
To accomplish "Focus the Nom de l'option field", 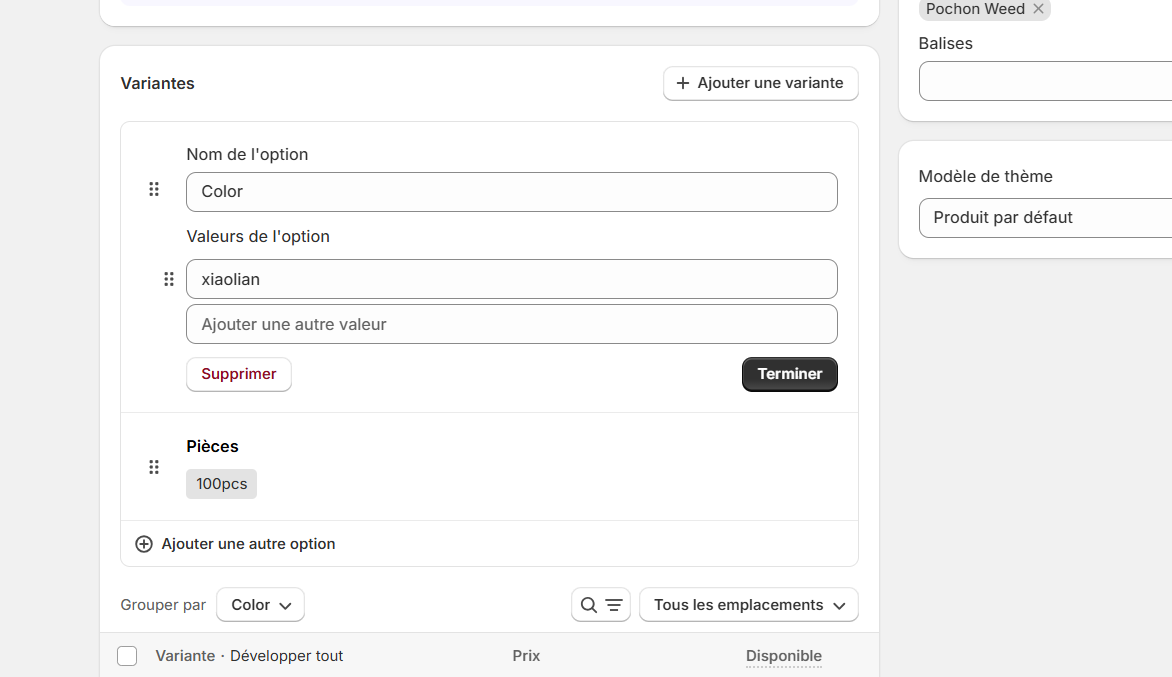I will click(x=511, y=192).
